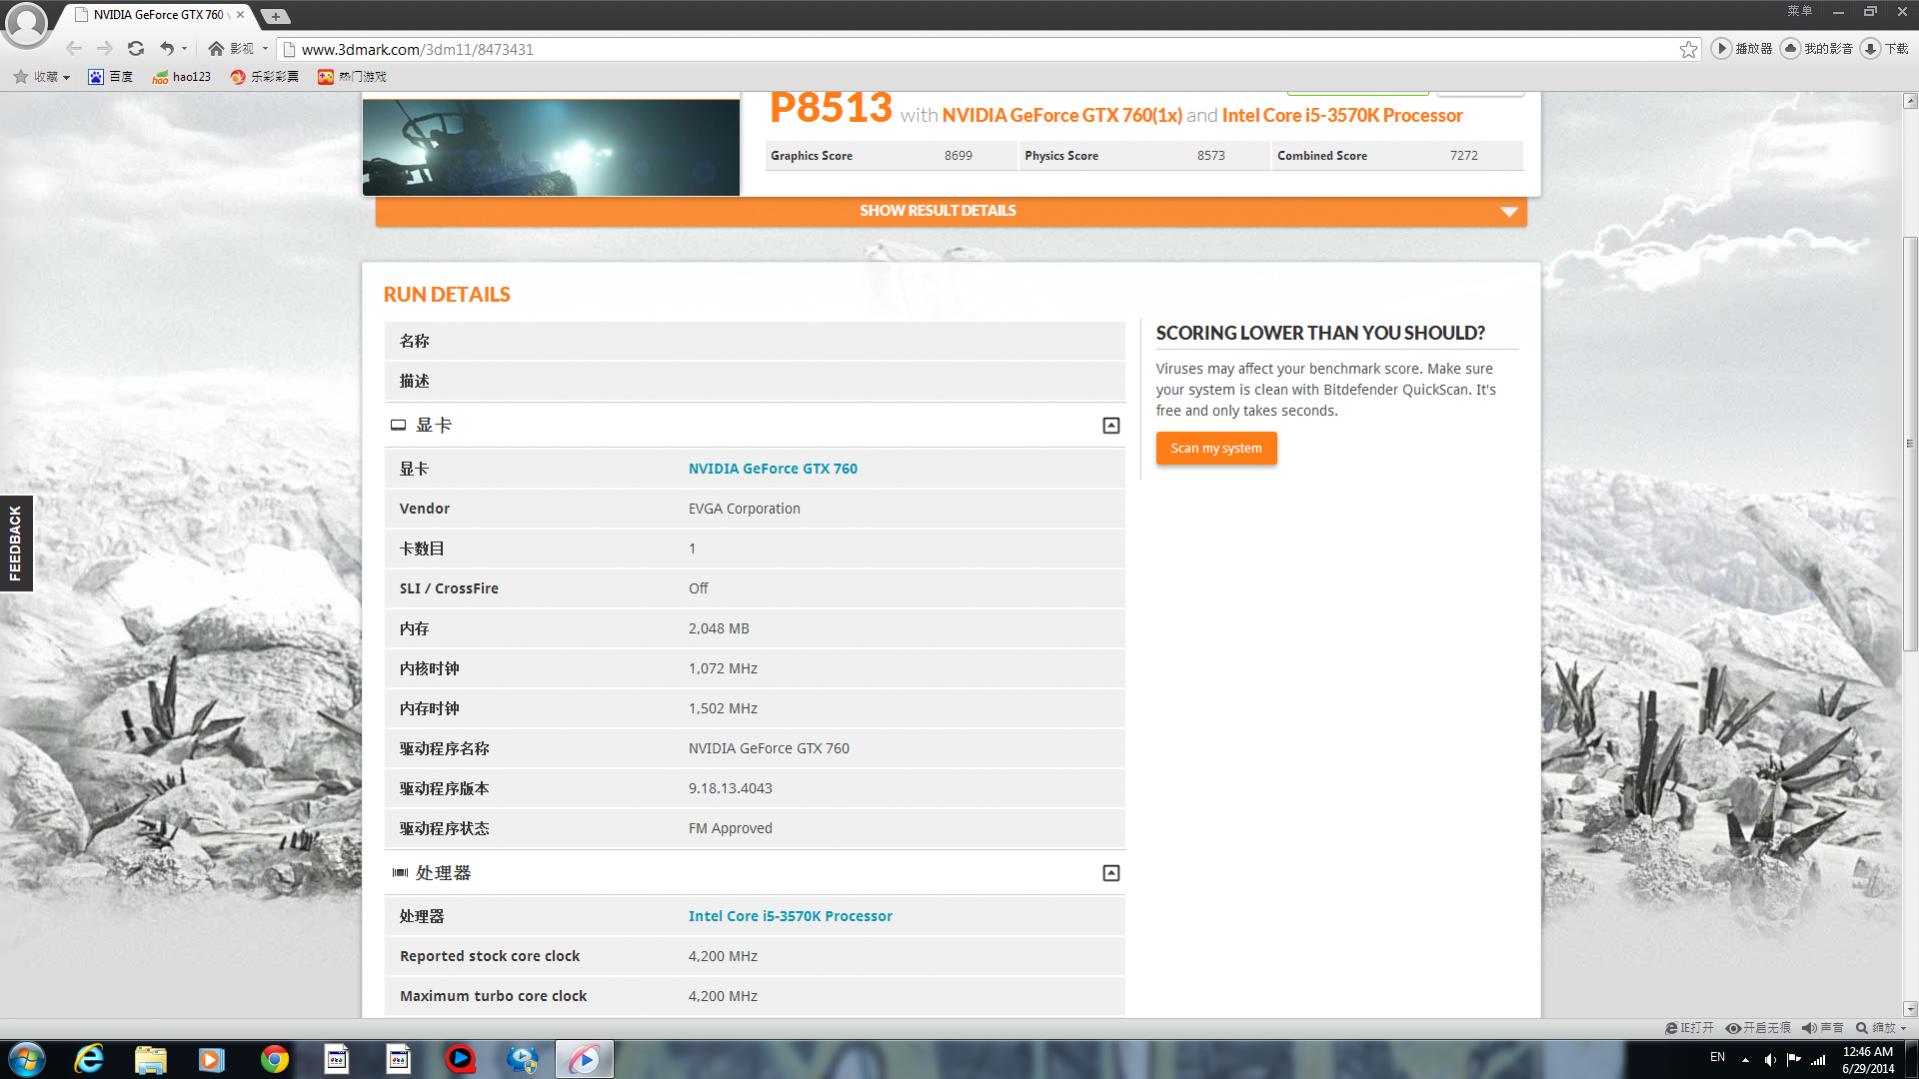Open the 影视 dropdown arrow
The height and width of the screenshot is (1079, 1919).
[265, 48]
